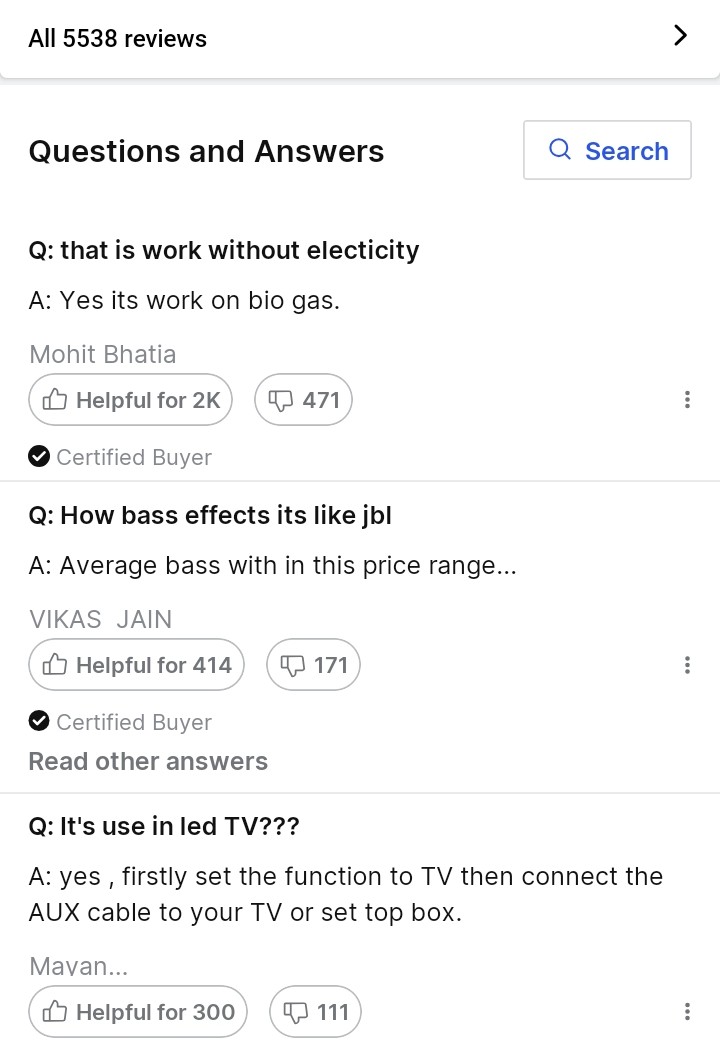Open all 5538 reviews chevron arrow

pyautogui.click(x=680, y=37)
